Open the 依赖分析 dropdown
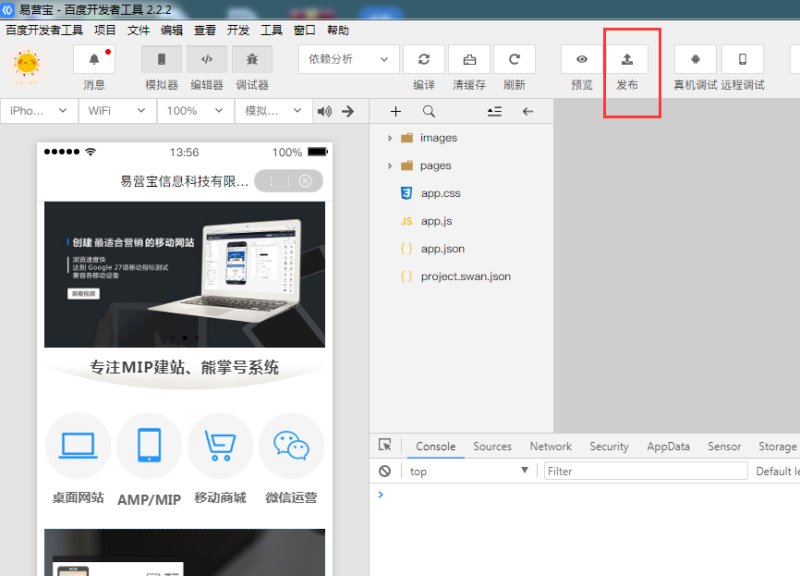The width and height of the screenshot is (800, 576). pos(348,60)
